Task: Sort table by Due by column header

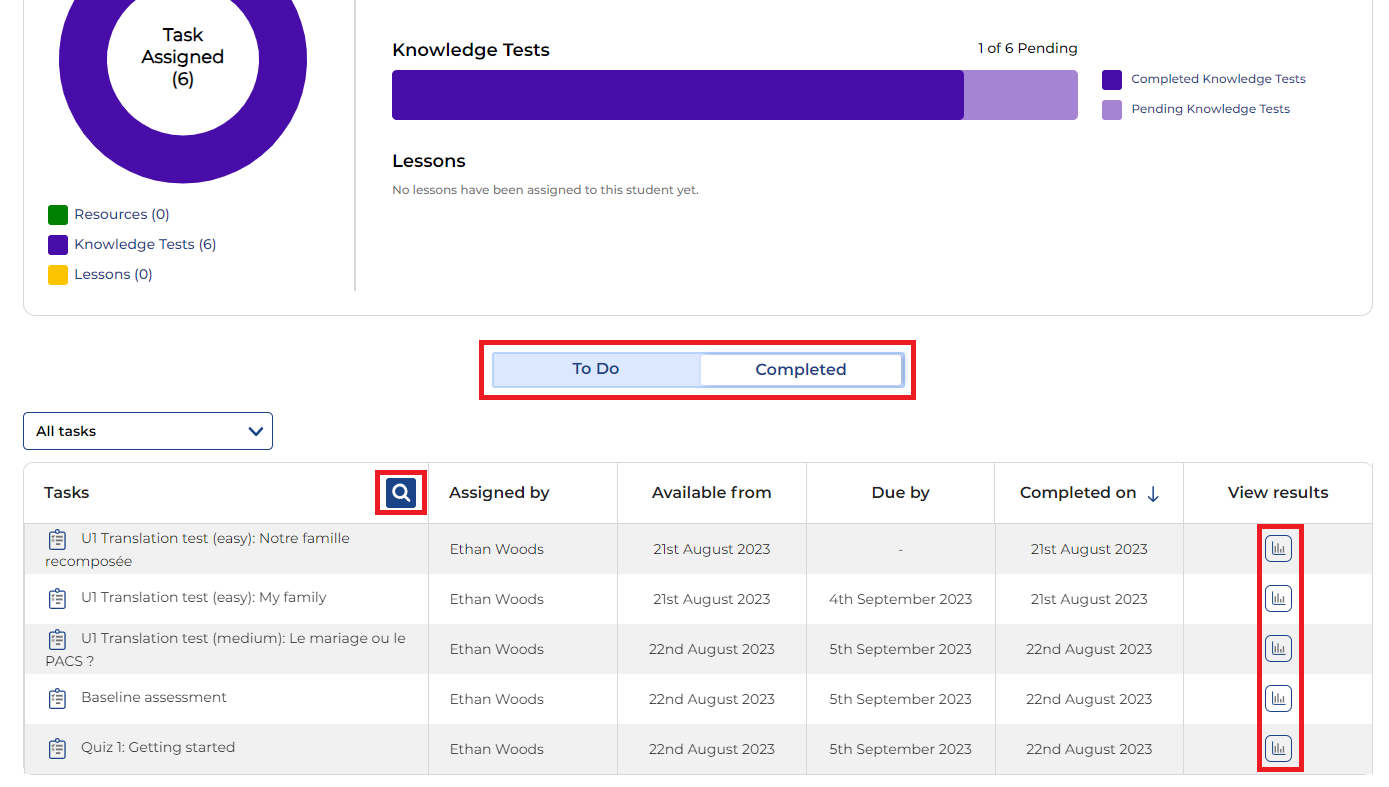Action: tap(900, 492)
